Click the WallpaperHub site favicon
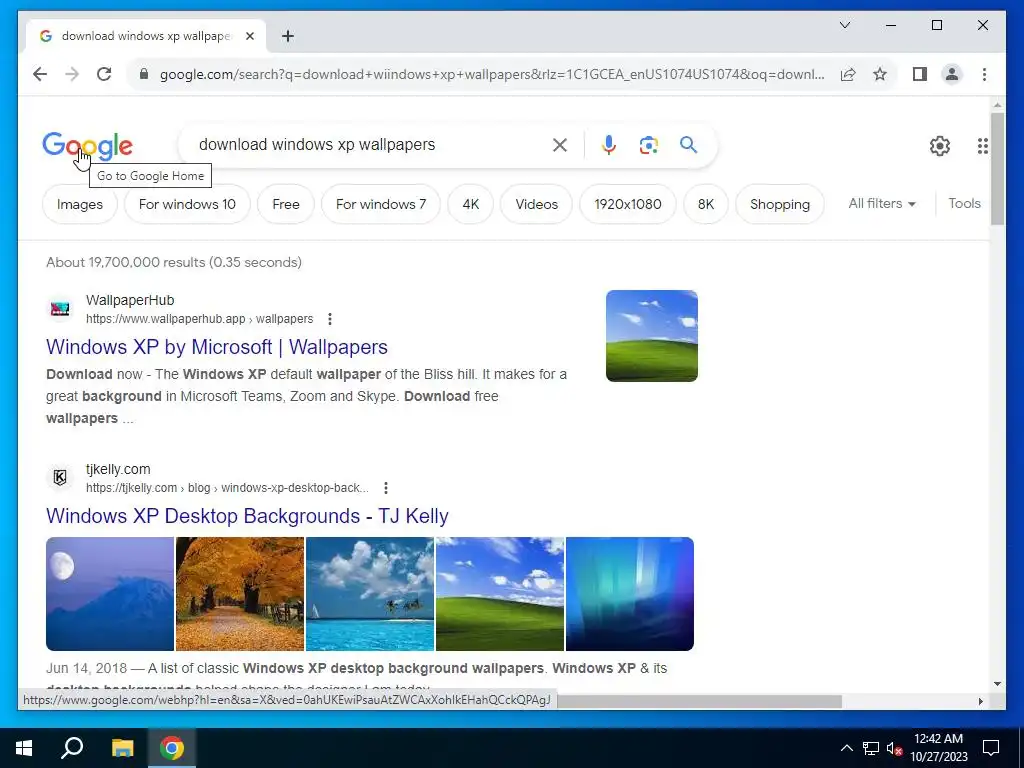This screenshot has width=1024, height=768. pos(60,309)
